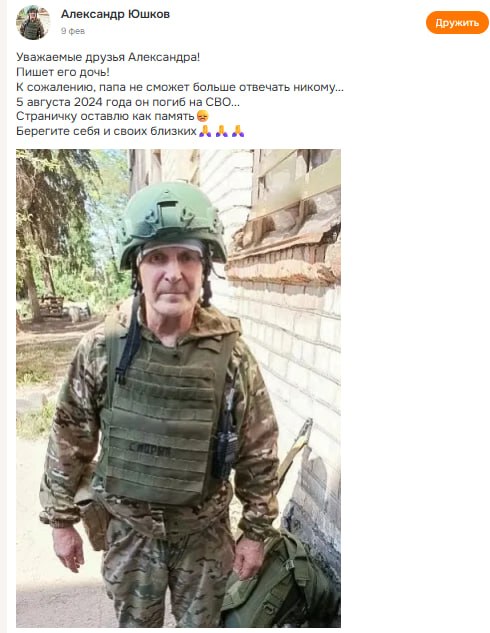
Task: Click the last praying hands emoji
Action: (238, 131)
